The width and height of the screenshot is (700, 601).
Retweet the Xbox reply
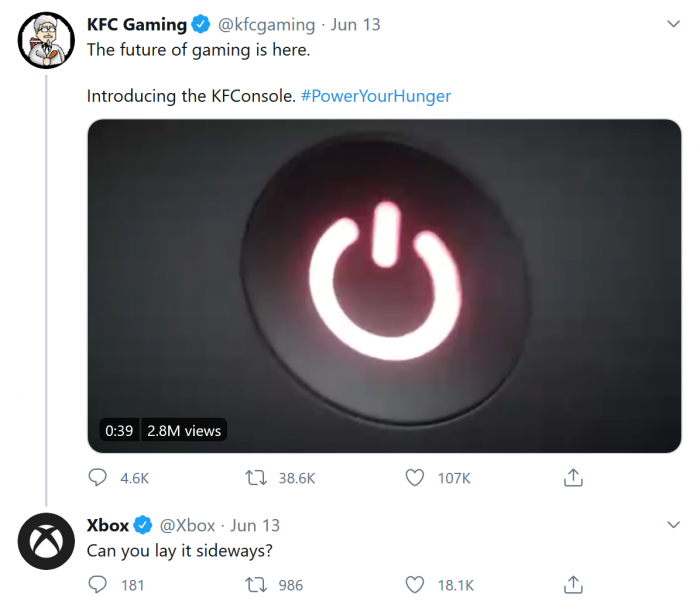click(257, 584)
